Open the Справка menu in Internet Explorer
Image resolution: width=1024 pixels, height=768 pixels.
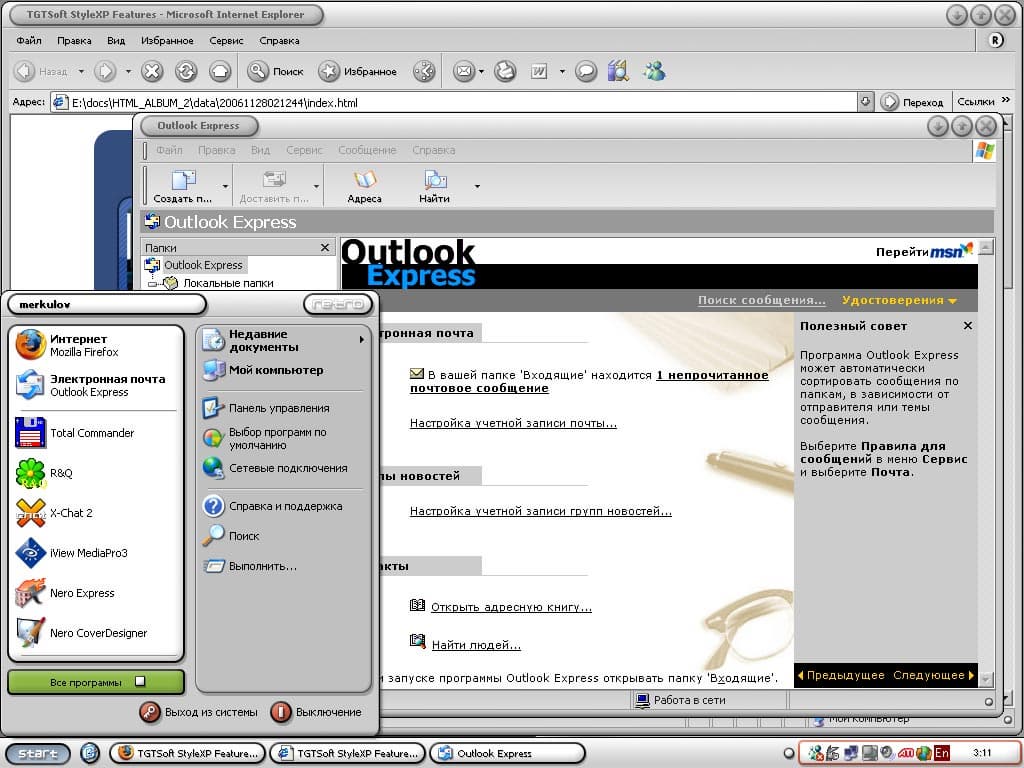click(x=279, y=40)
